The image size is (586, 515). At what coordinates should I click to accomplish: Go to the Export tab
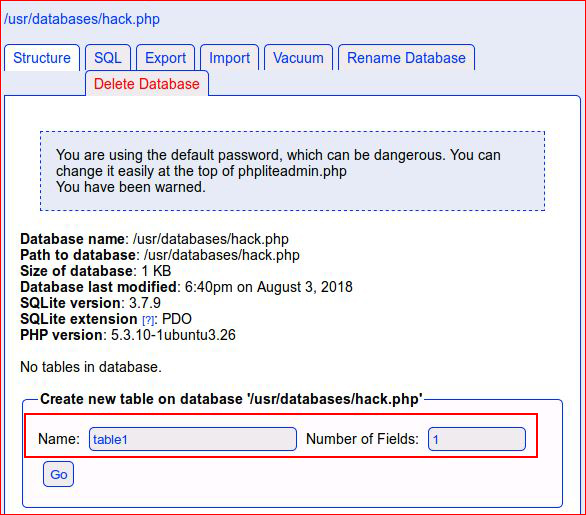(166, 58)
